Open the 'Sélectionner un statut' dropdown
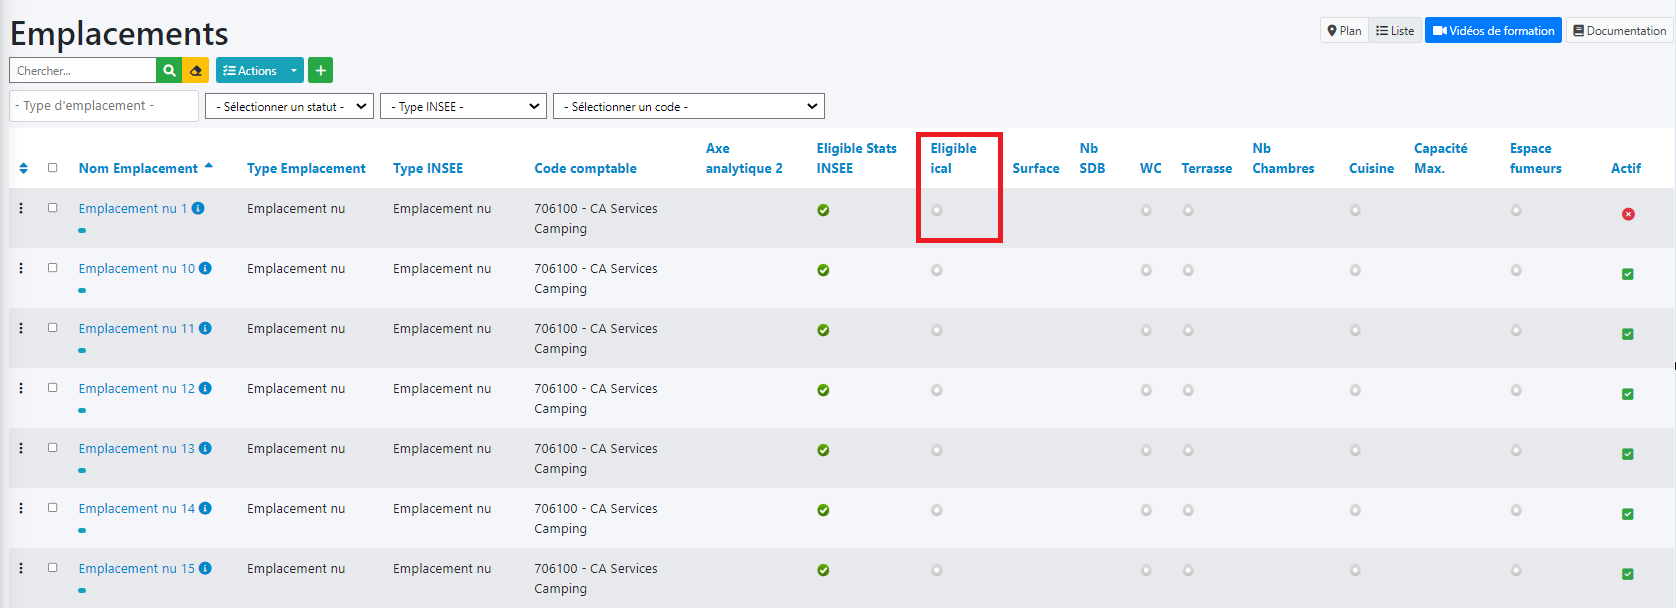This screenshot has height=608, width=1676. pos(290,106)
